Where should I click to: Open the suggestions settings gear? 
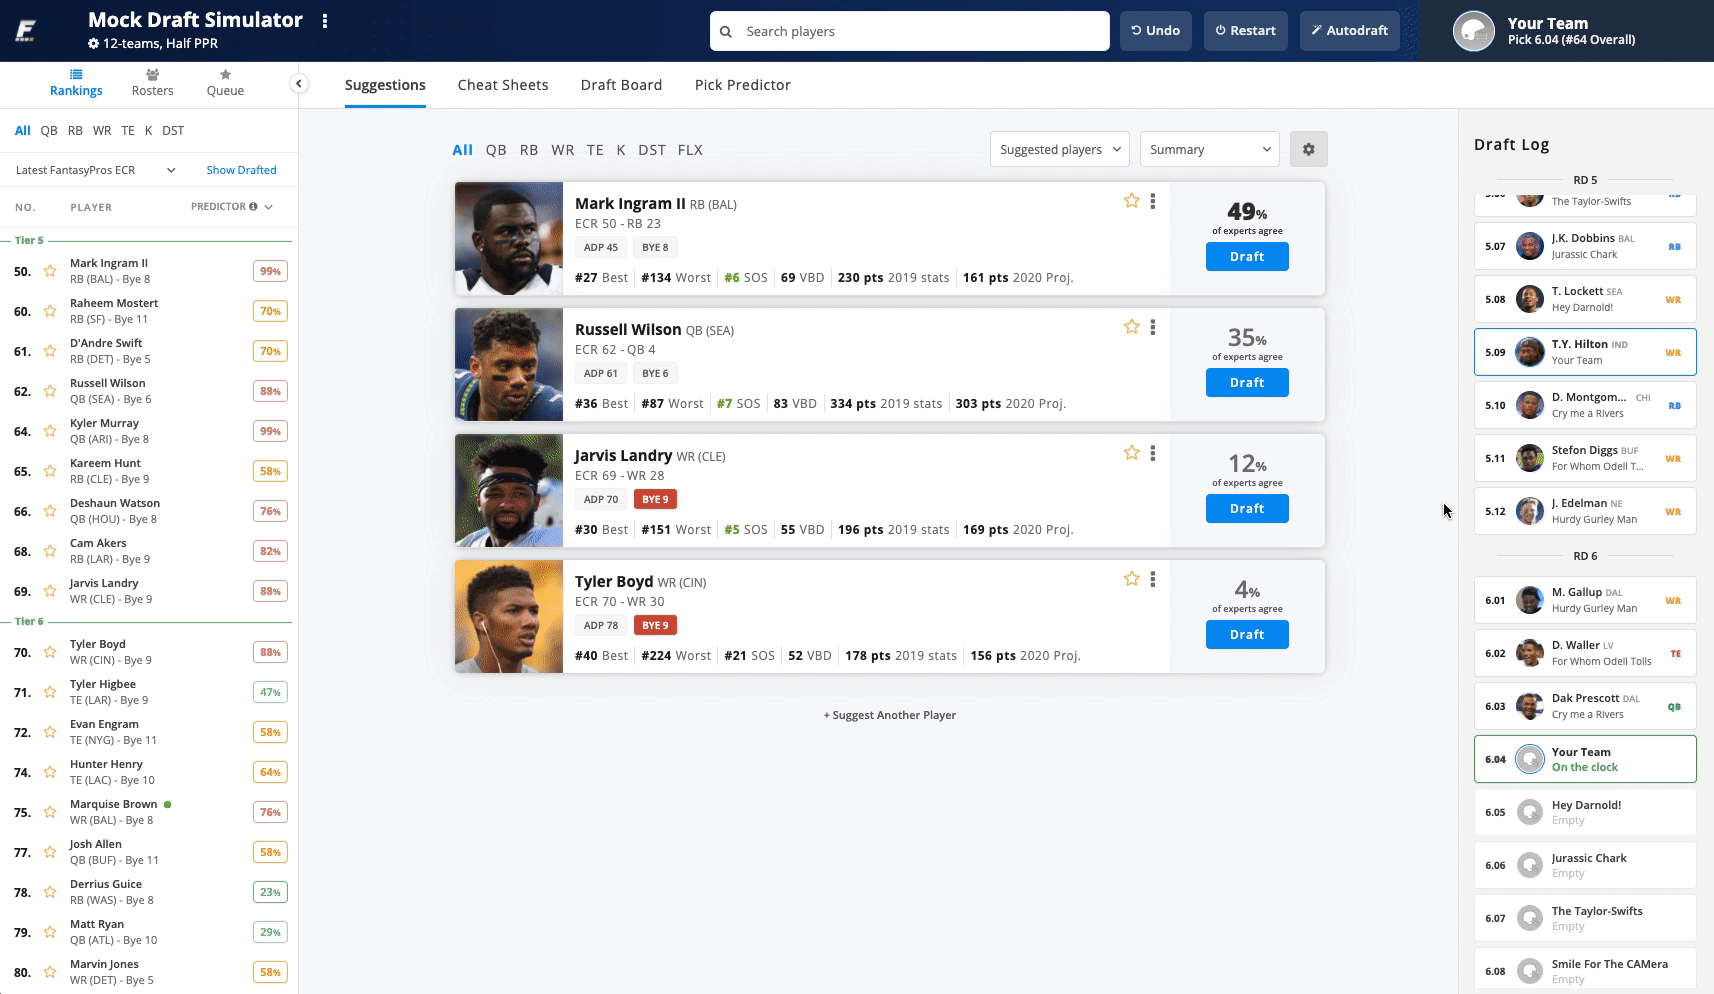1308,149
